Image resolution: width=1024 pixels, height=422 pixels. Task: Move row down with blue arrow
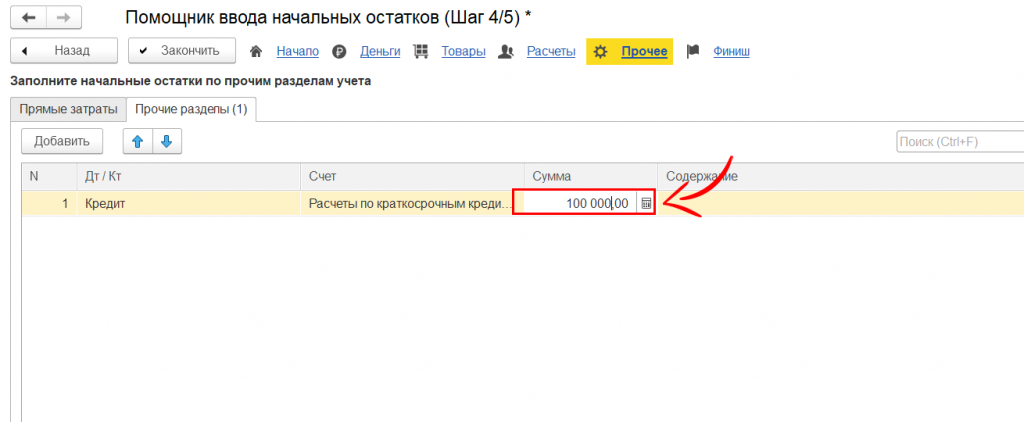point(166,141)
